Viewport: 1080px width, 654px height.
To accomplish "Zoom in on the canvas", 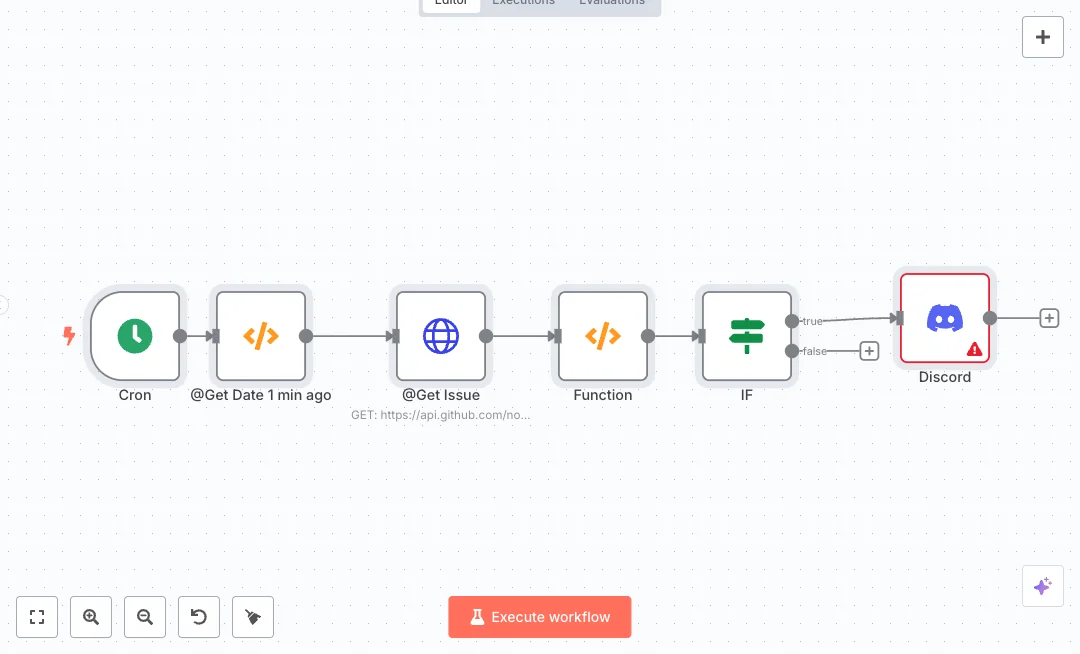I will pos(91,617).
